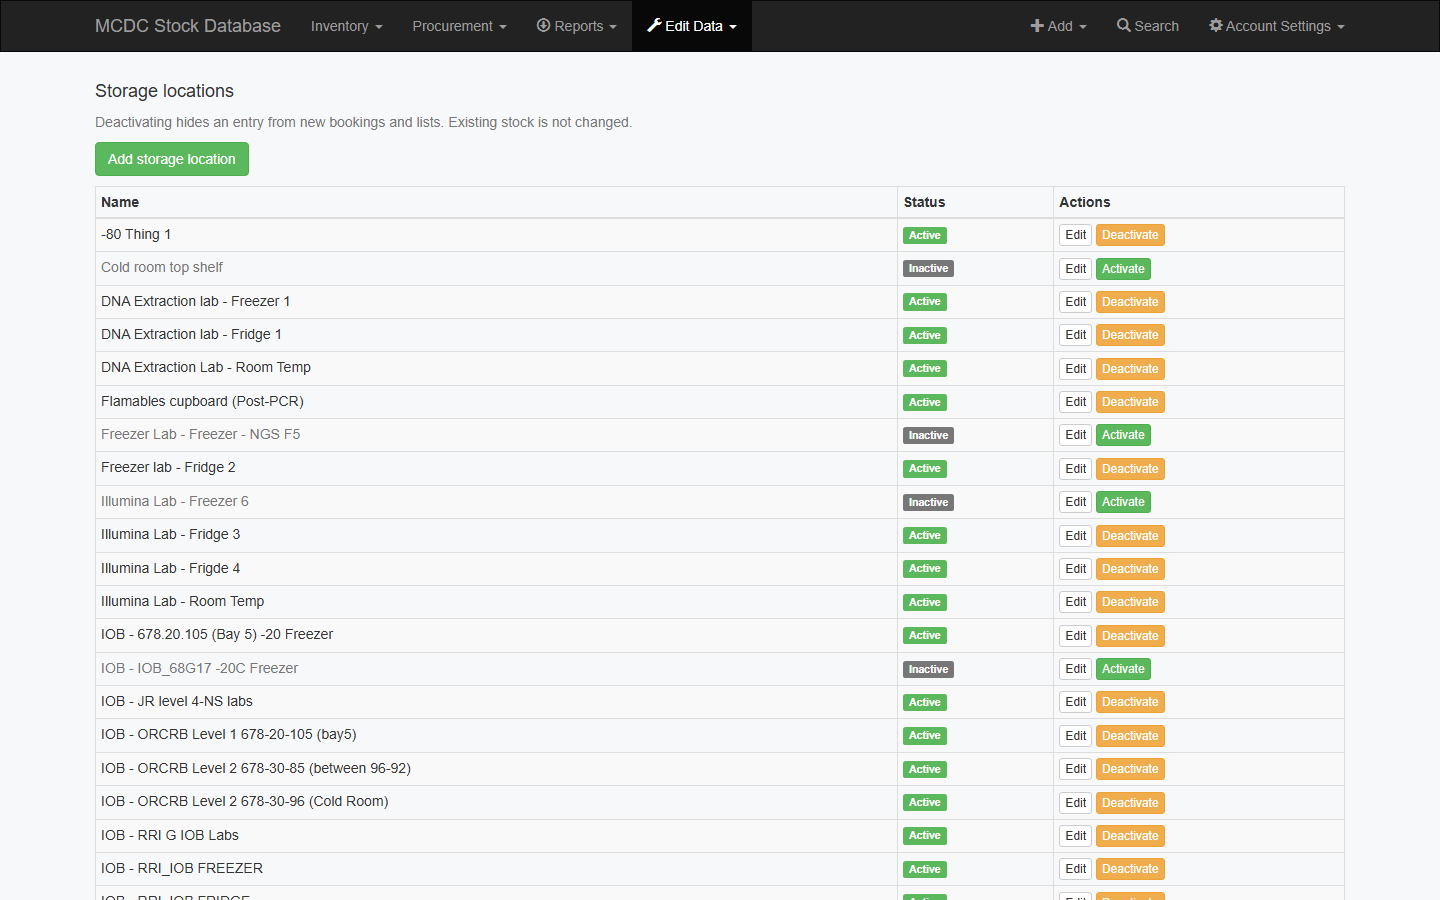Click the Add storage location button

point(172,159)
